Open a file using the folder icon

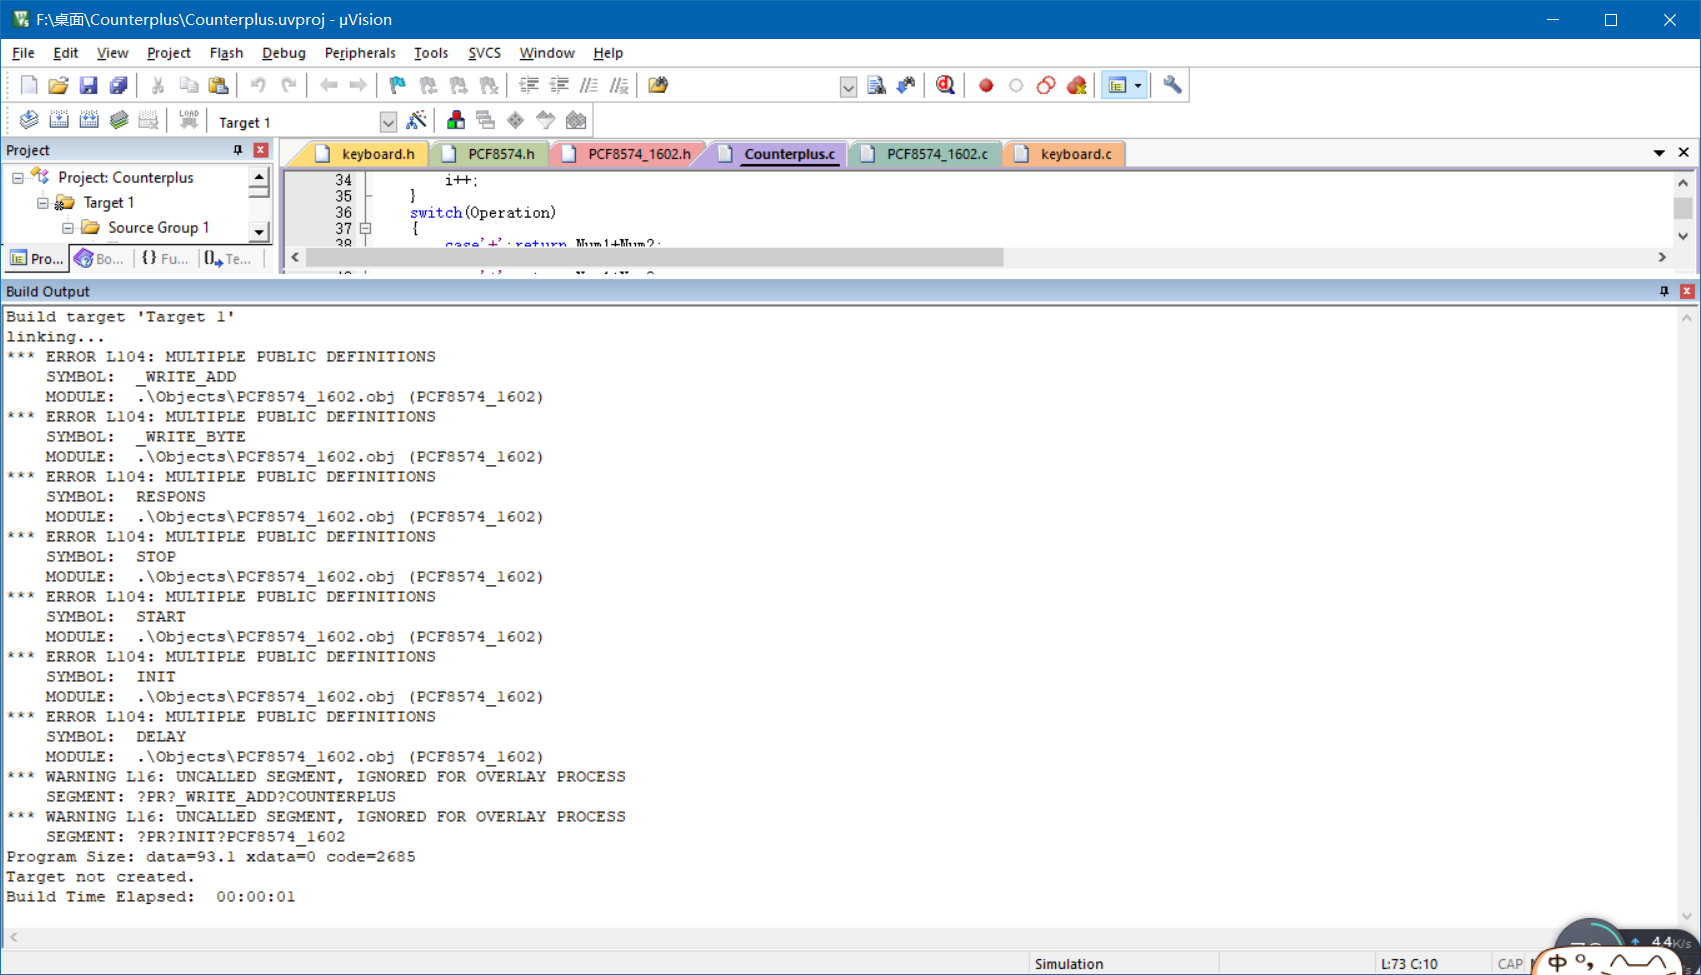(58, 86)
